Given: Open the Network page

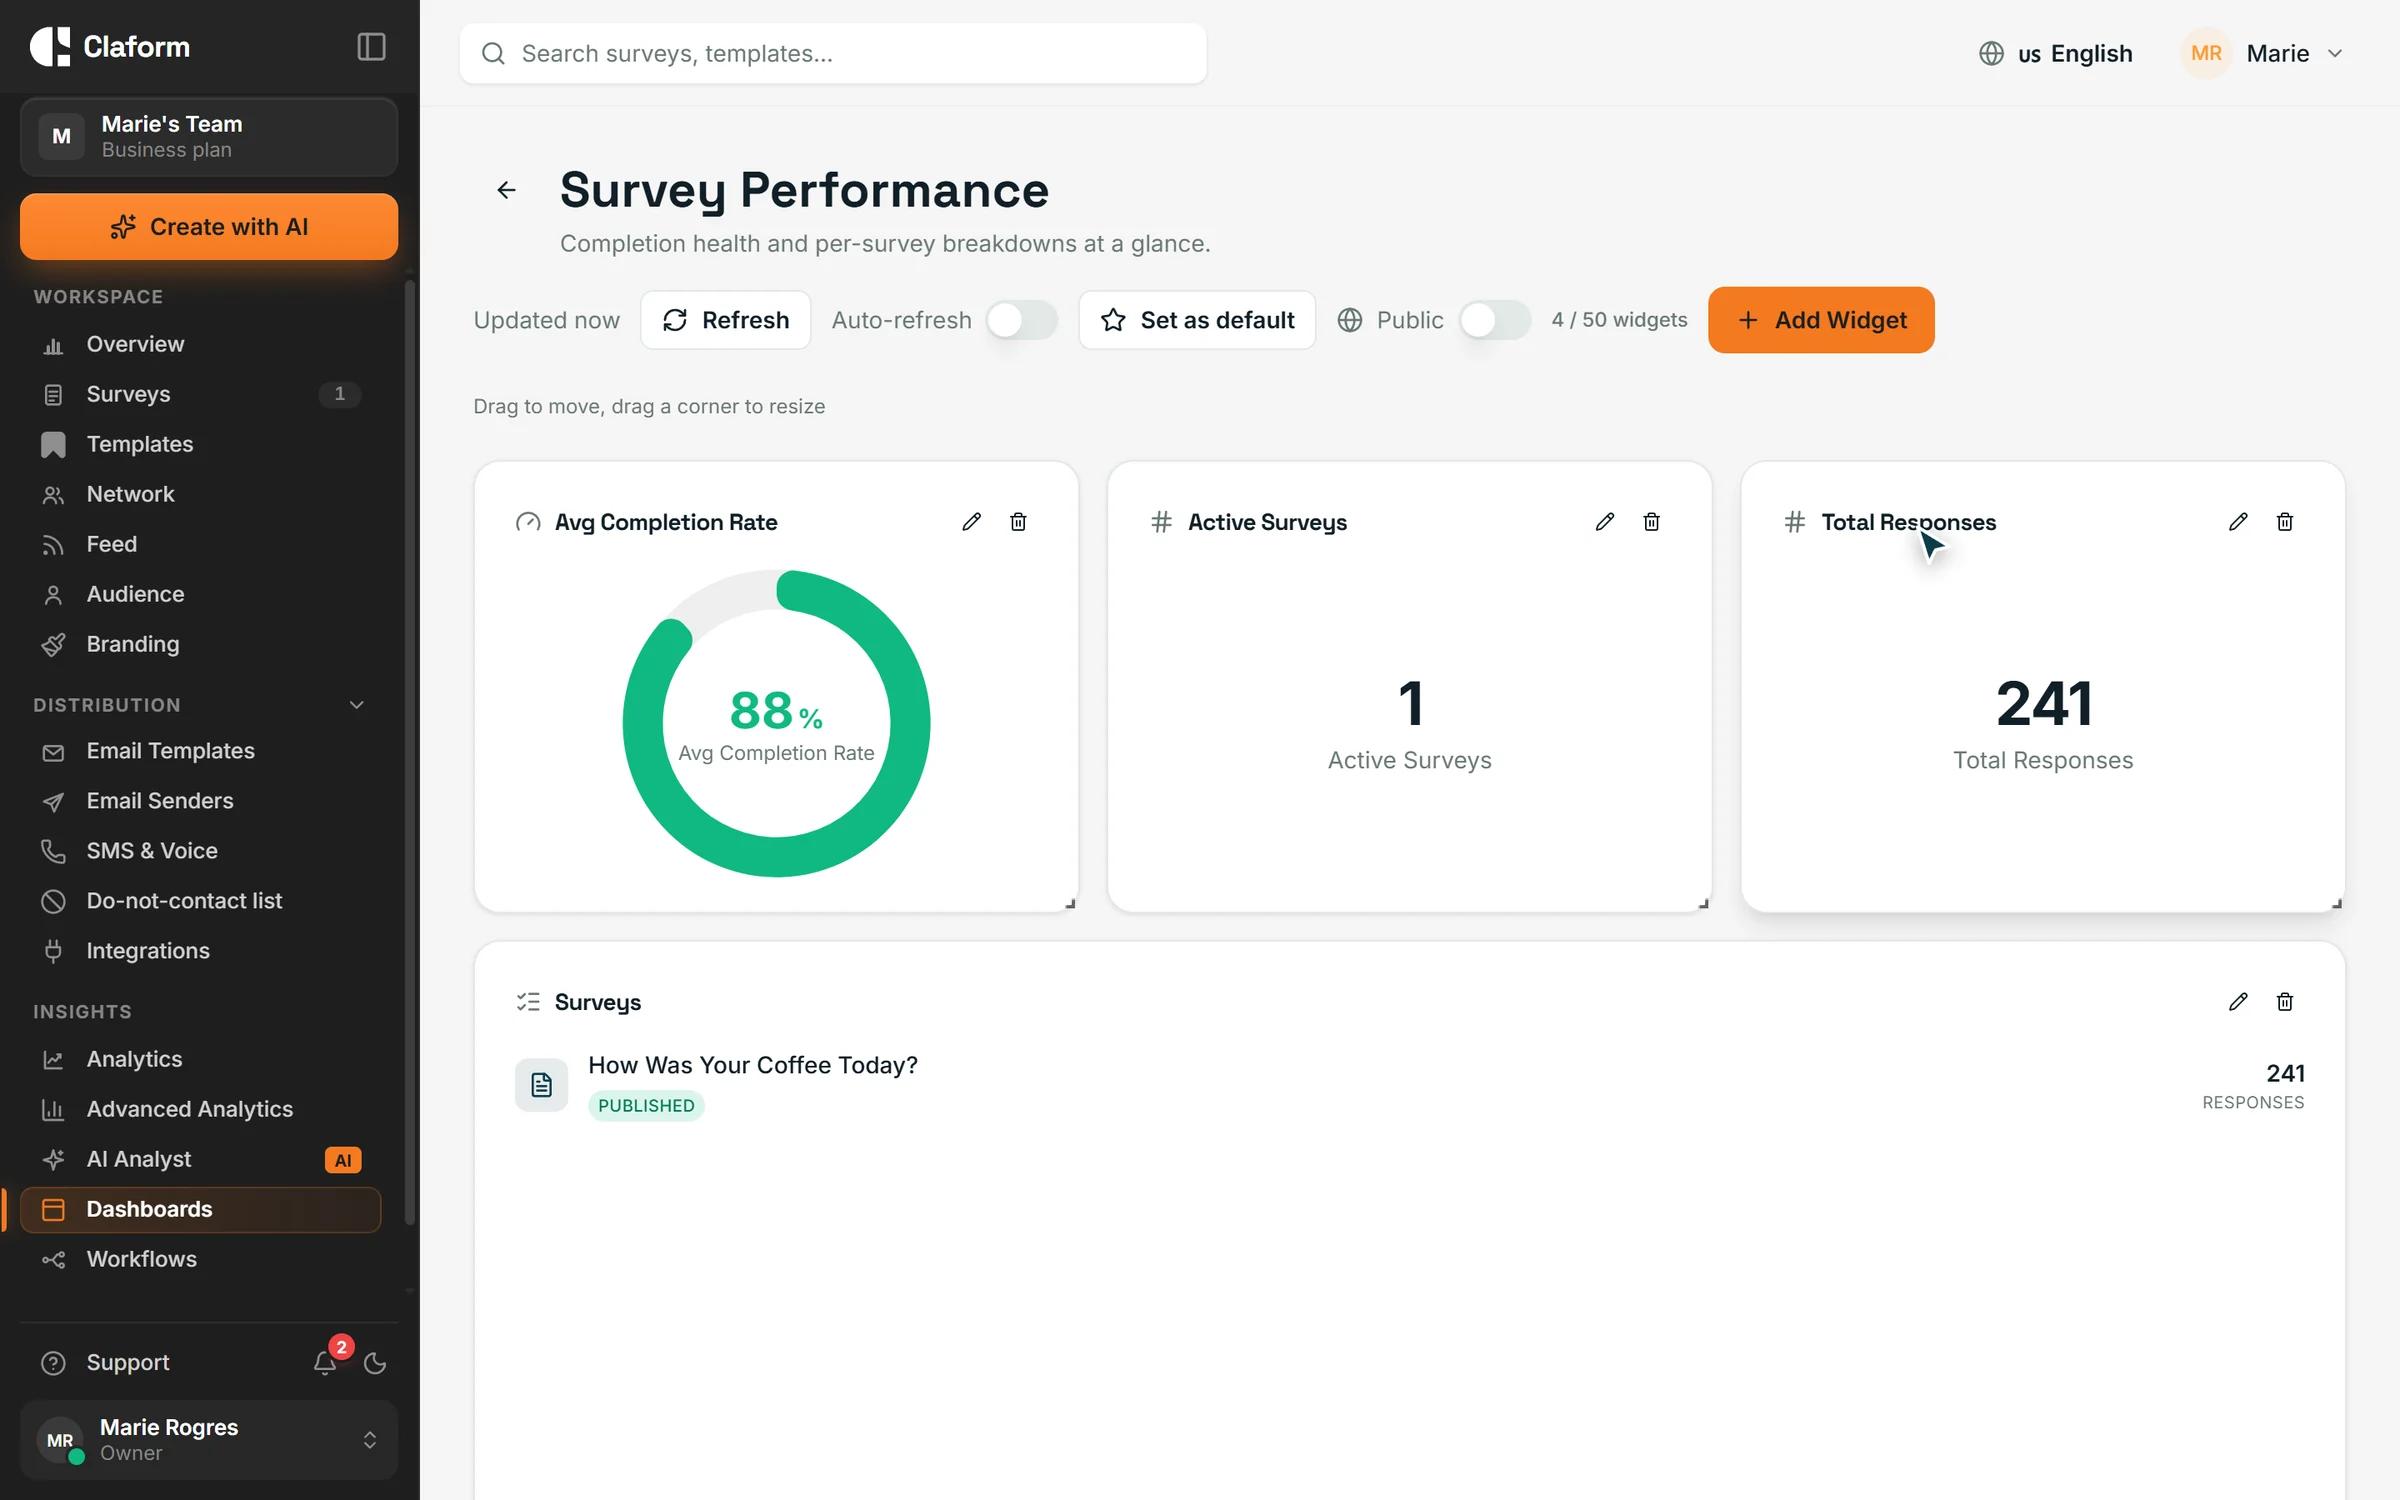Looking at the screenshot, I should click(x=200, y=494).
